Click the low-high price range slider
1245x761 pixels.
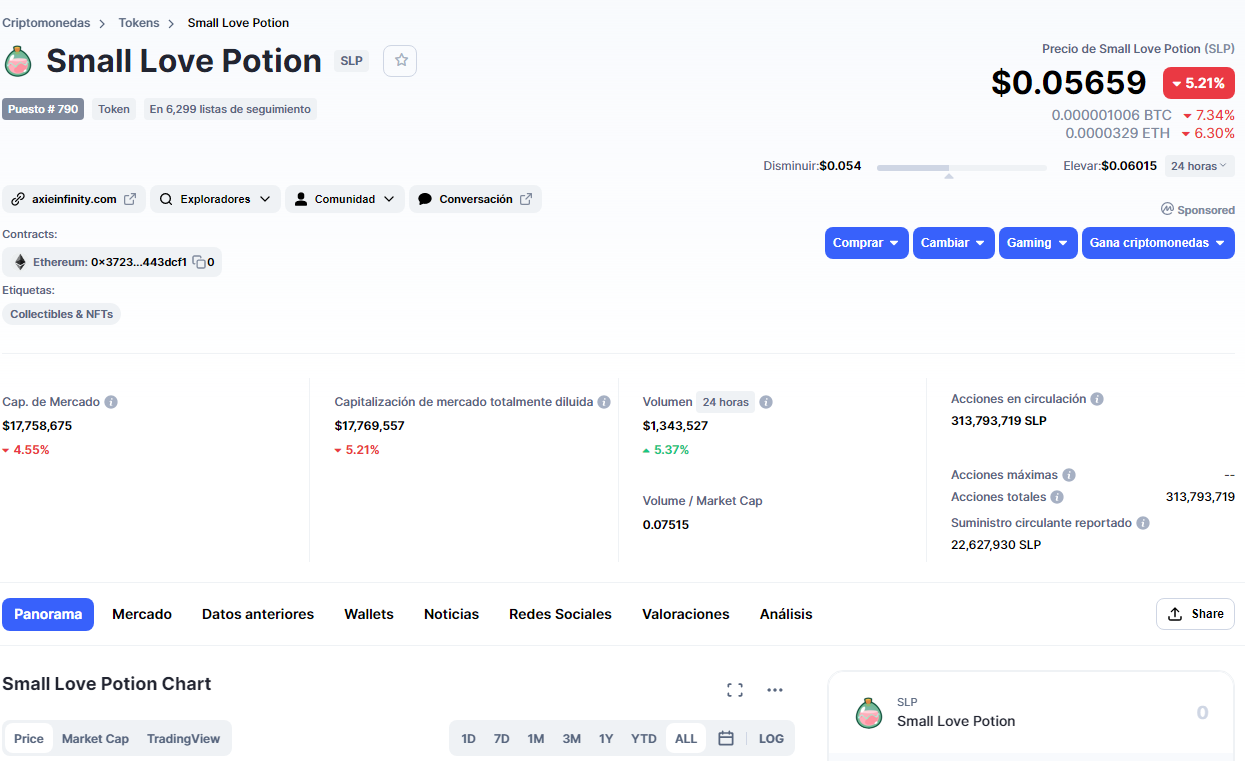962,168
